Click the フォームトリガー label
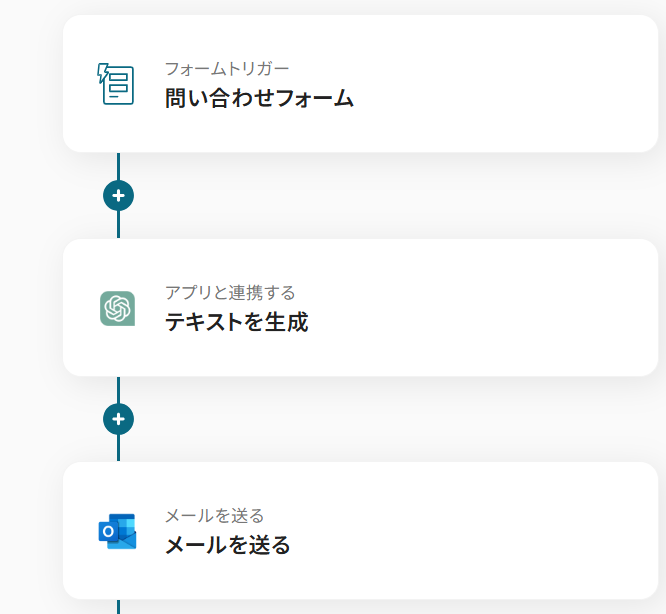 (x=227, y=69)
